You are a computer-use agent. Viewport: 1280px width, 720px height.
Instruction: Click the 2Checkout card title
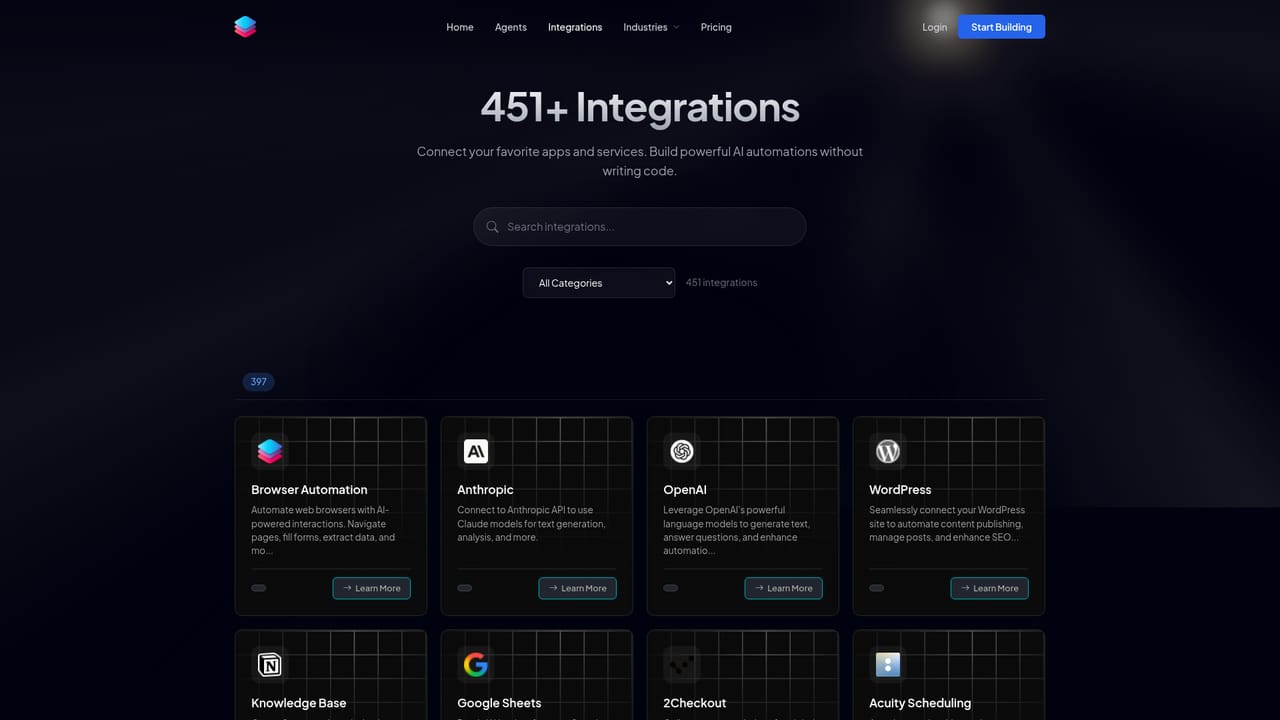point(695,703)
